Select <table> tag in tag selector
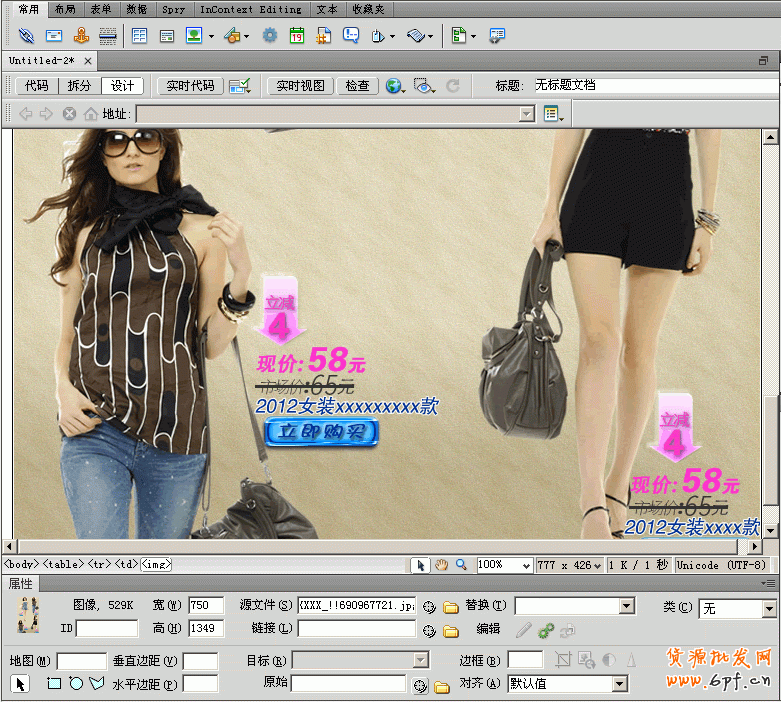 tap(63, 565)
